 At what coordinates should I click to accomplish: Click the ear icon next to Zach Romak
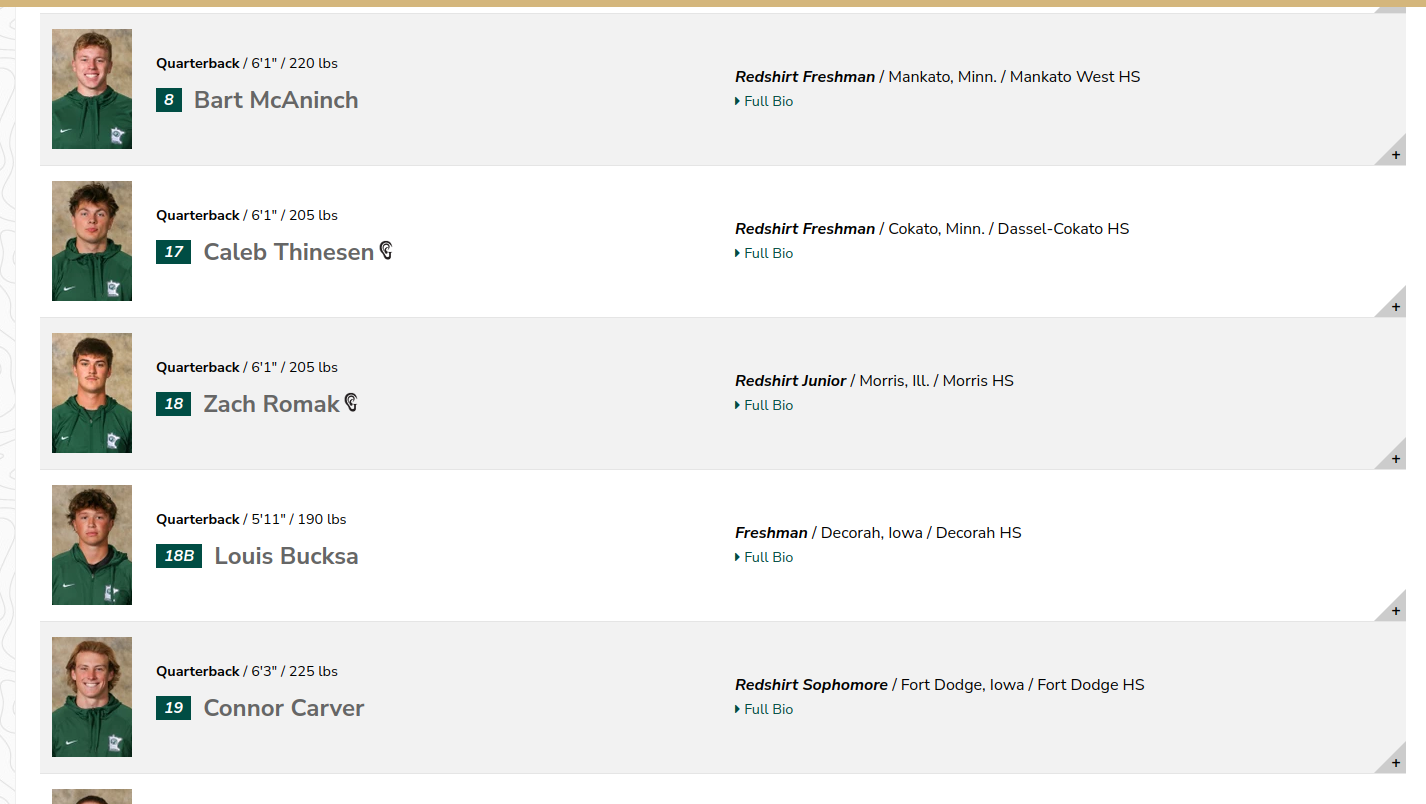[x=351, y=402]
